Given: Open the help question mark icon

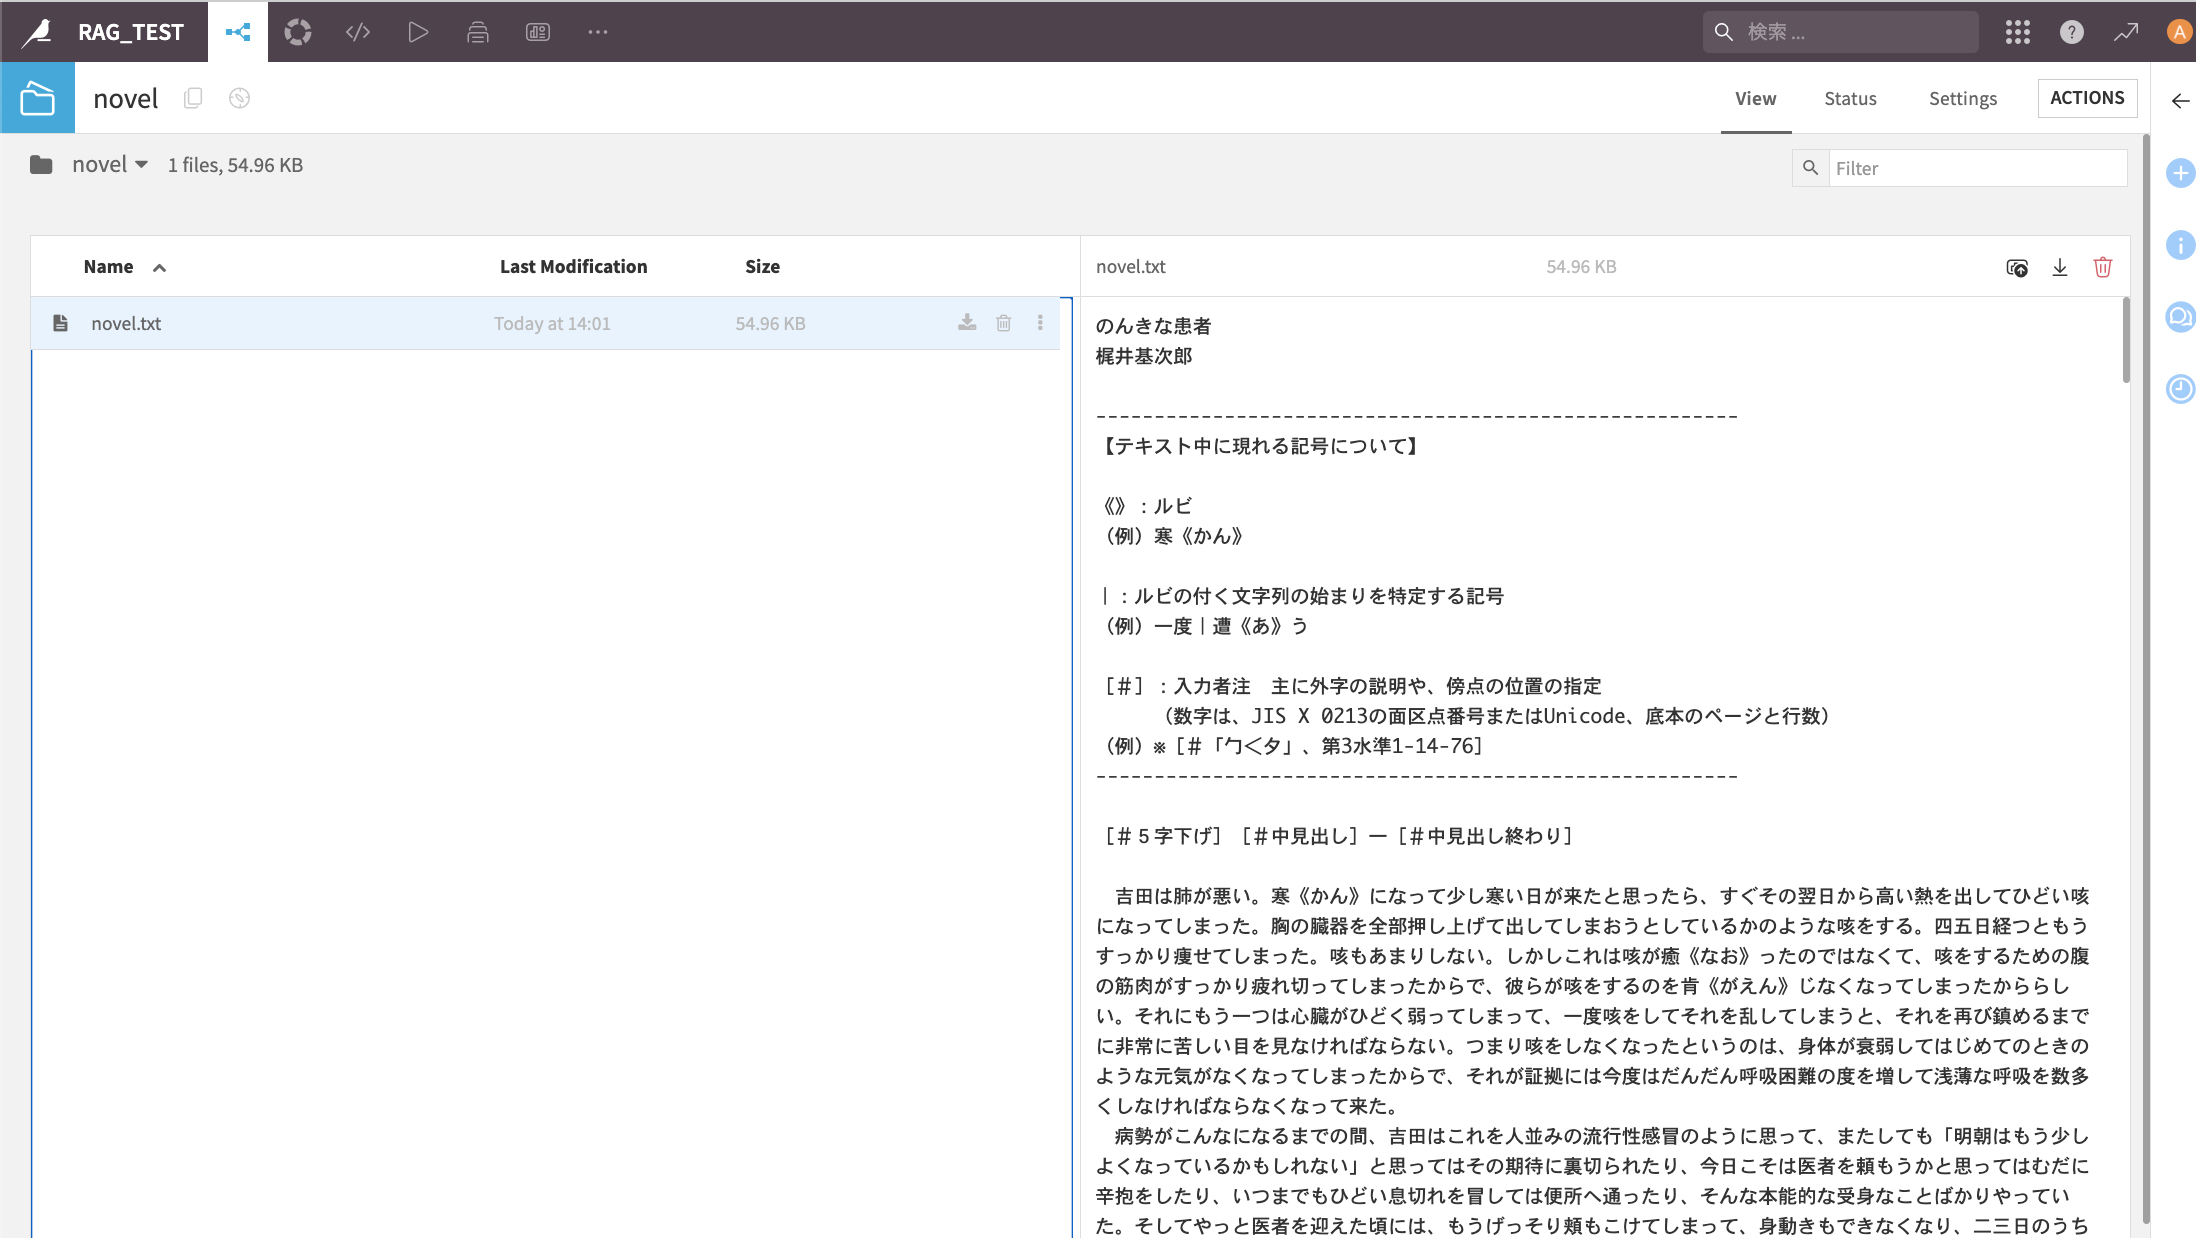Looking at the screenshot, I should coord(2071,32).
